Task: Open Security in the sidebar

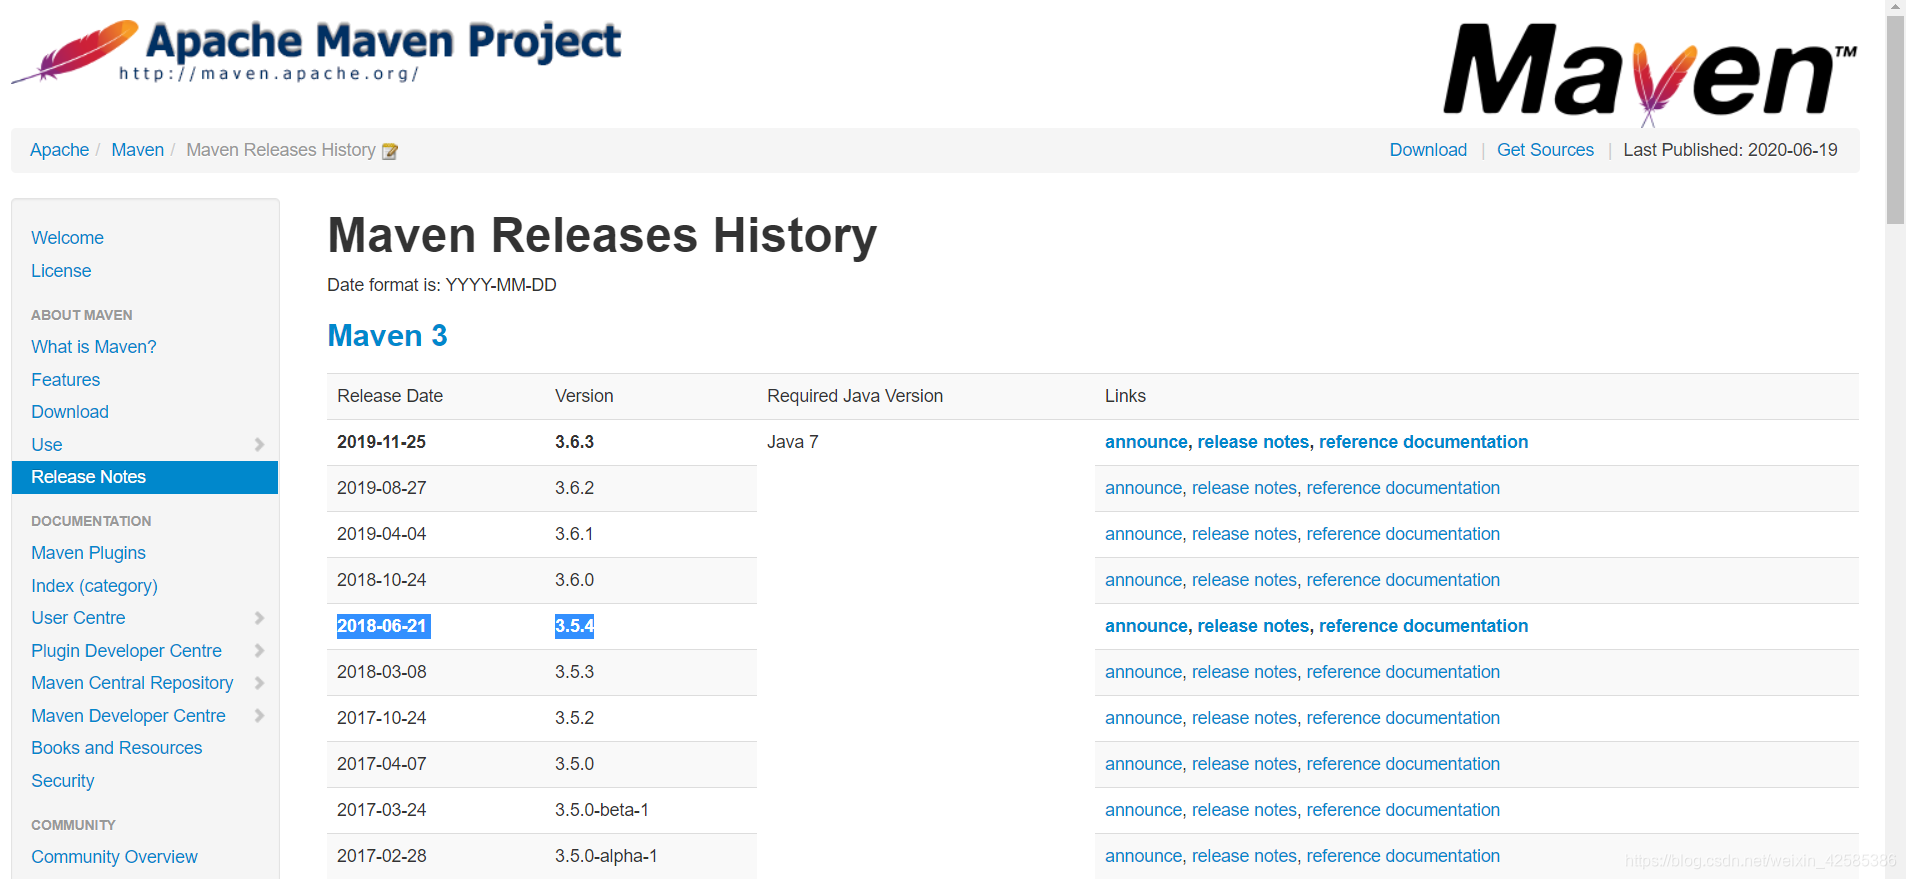Action: pos(63,781)
